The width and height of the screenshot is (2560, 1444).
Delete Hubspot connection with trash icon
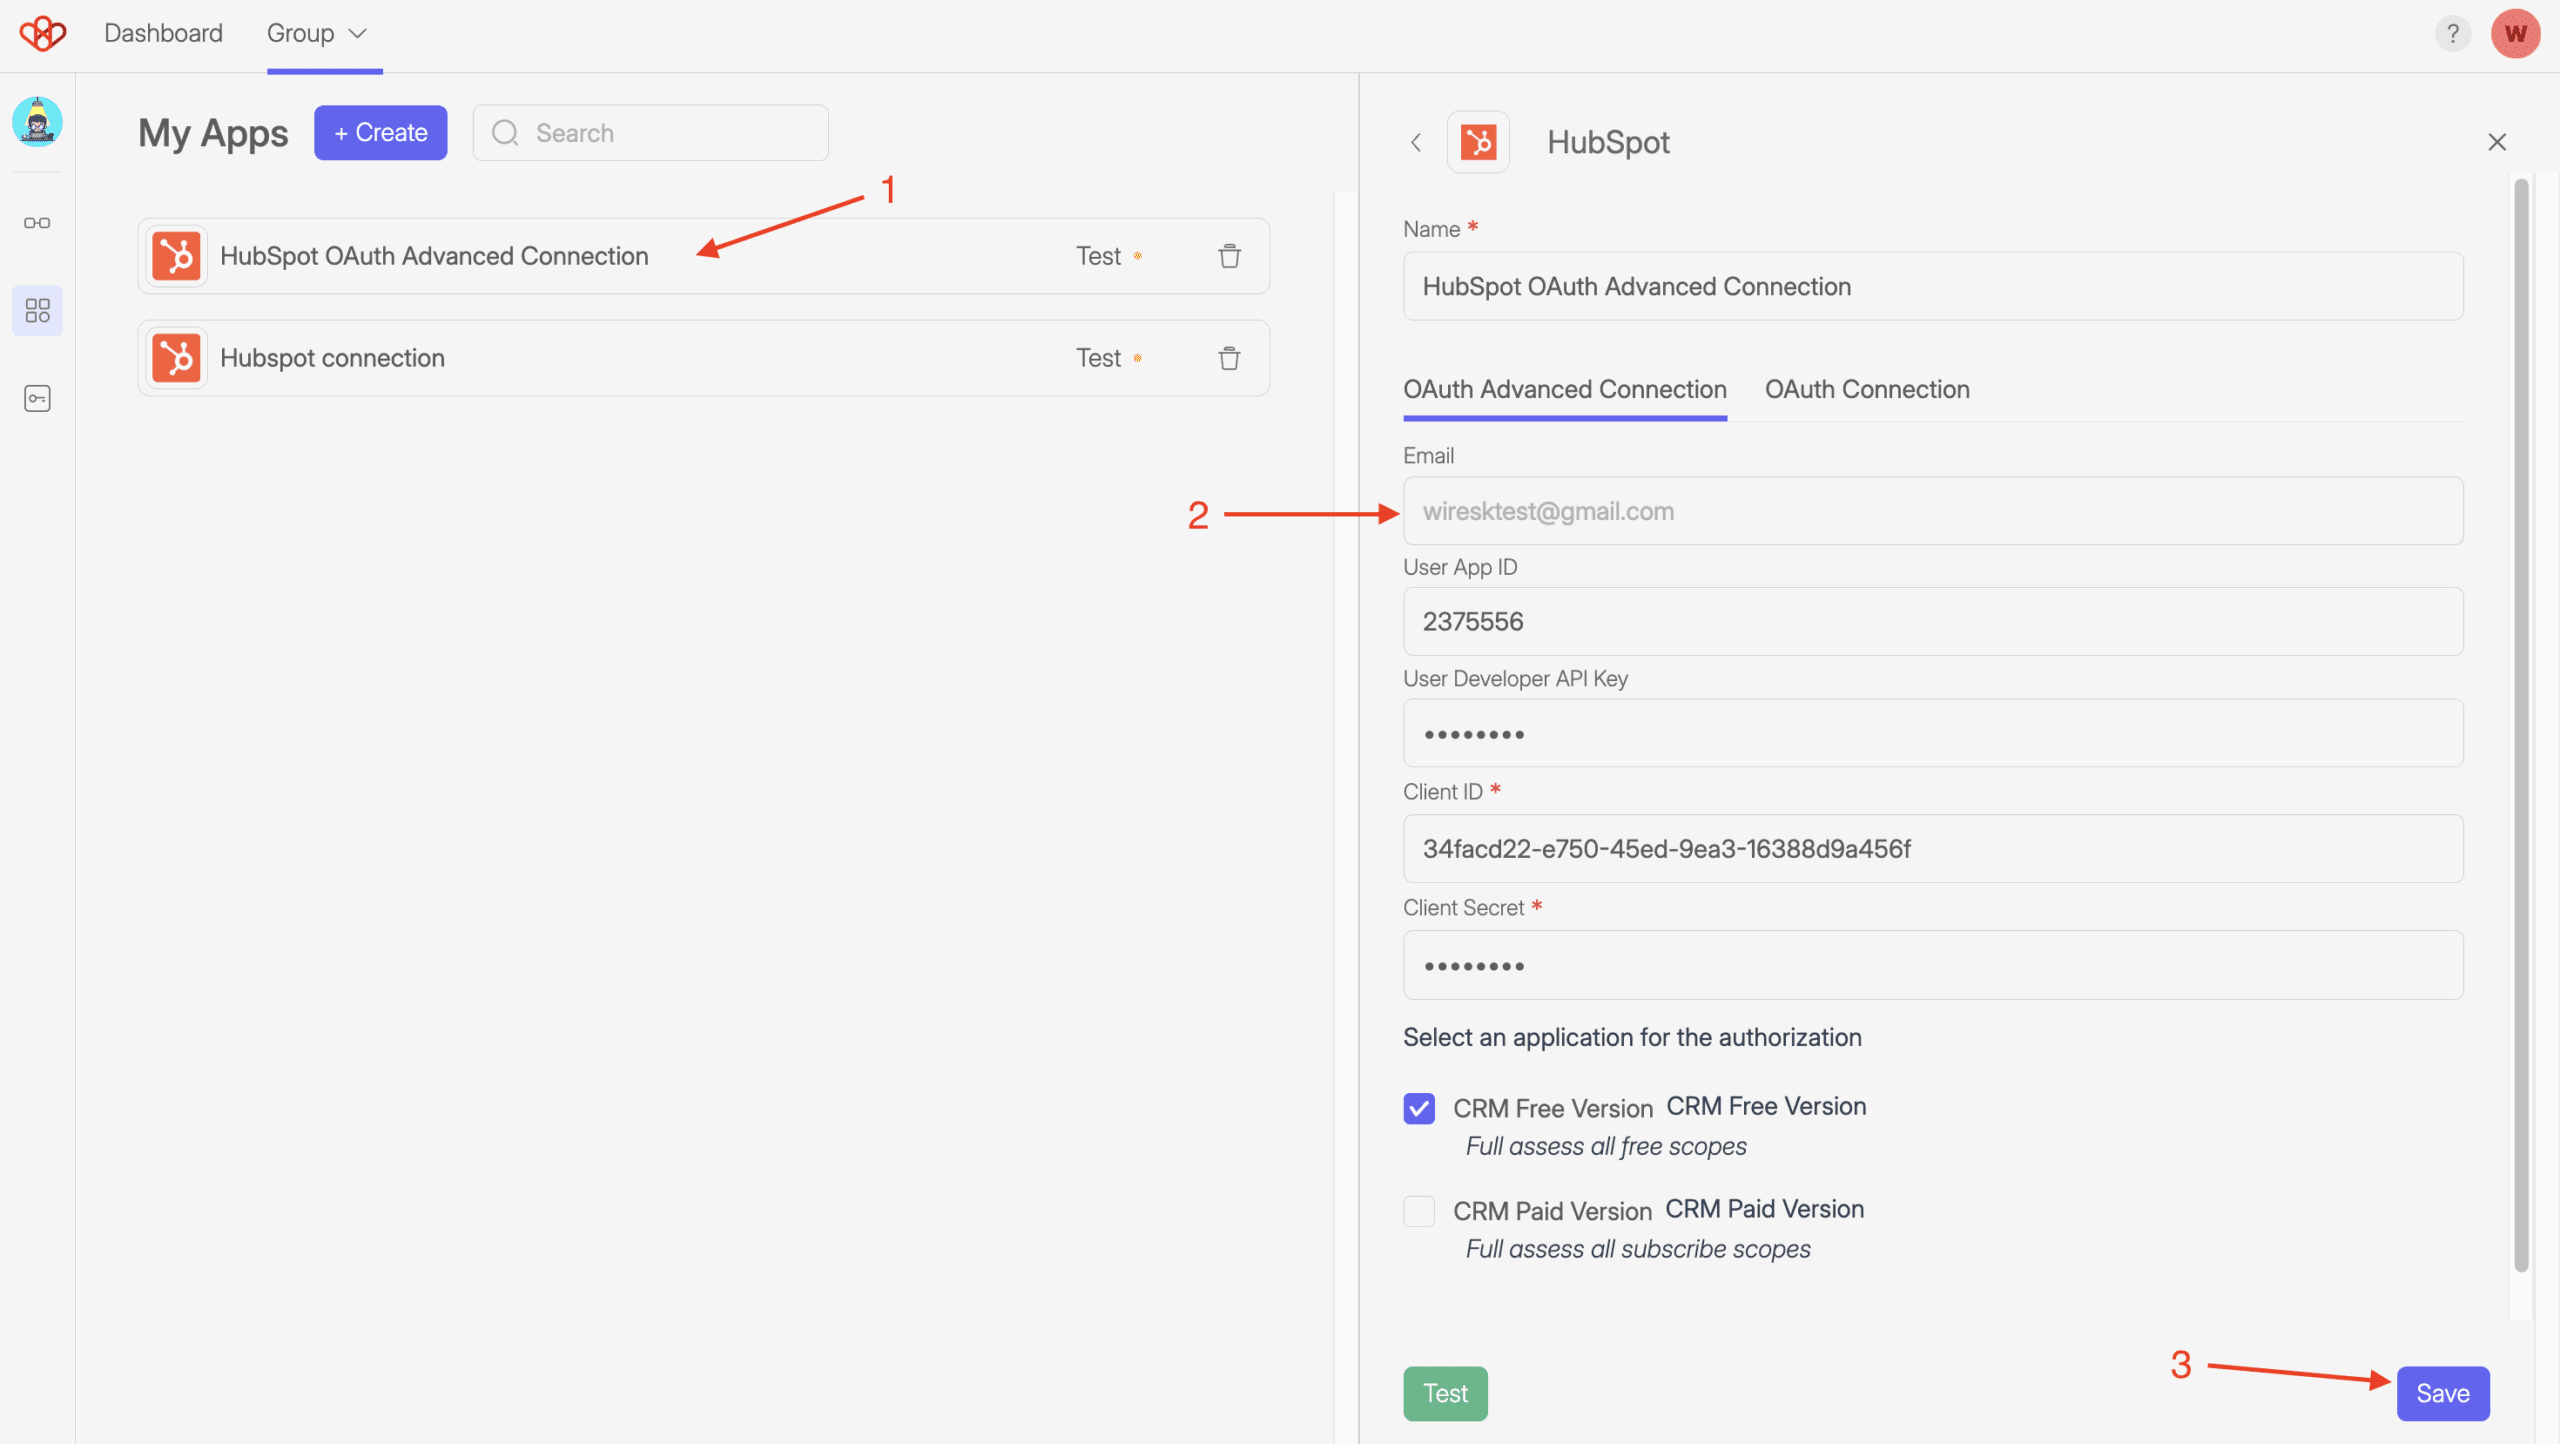pos(1229,358)
